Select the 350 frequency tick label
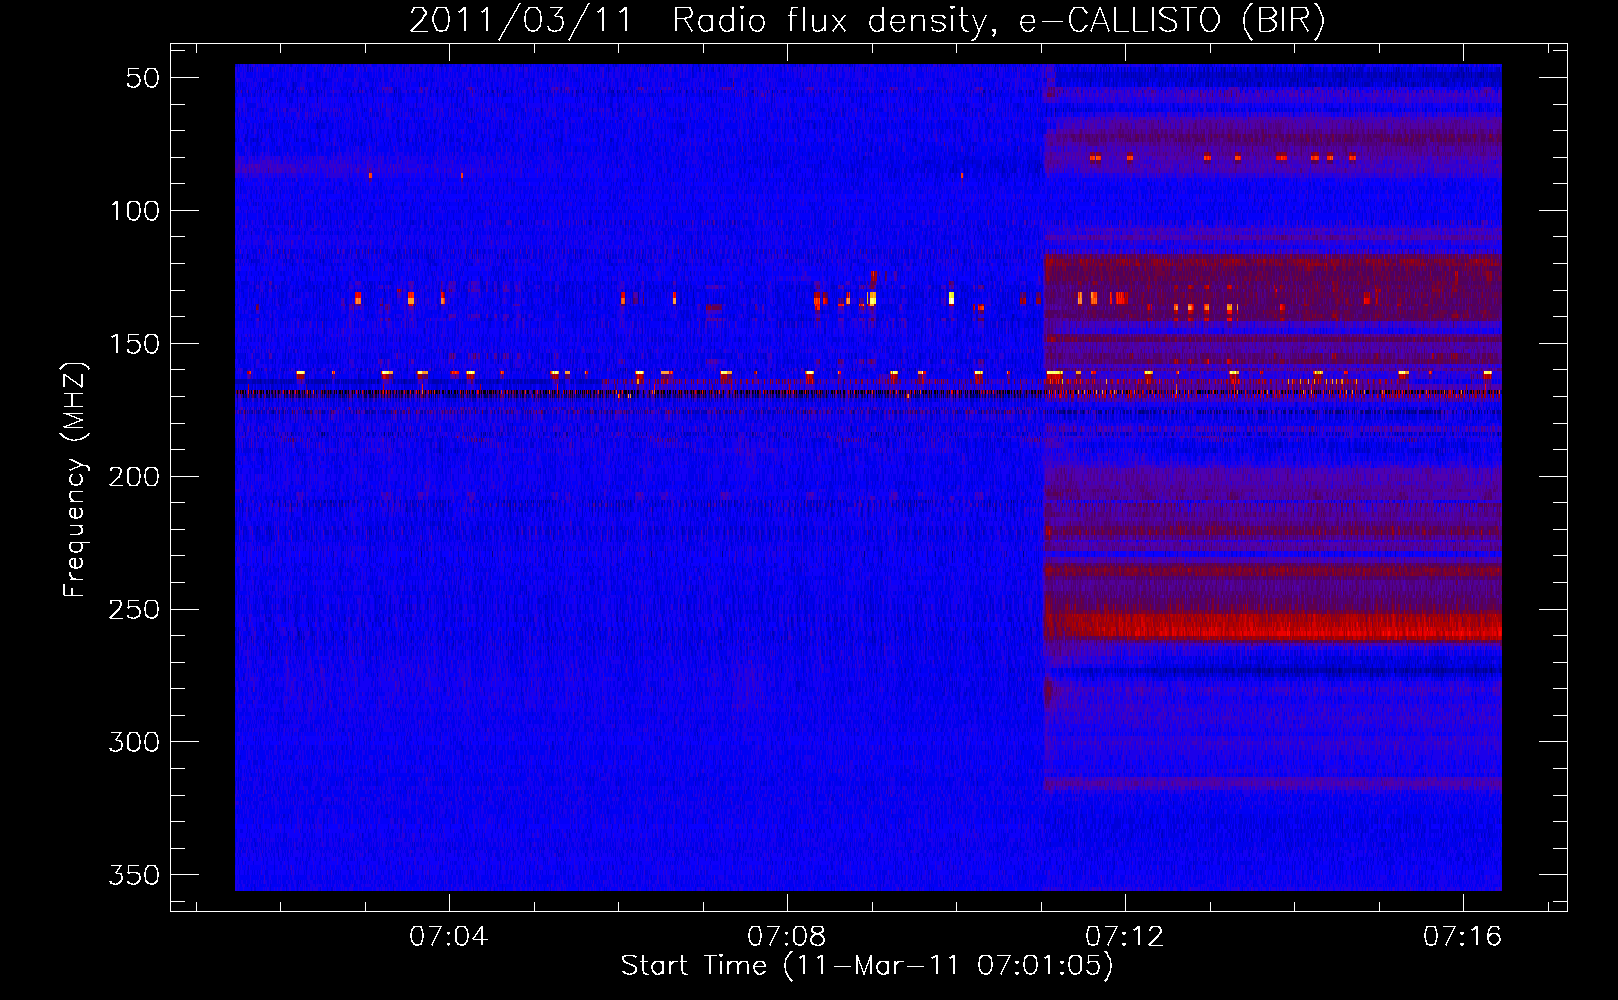This screenshot has height=1000, width=1618. point(135,875)
